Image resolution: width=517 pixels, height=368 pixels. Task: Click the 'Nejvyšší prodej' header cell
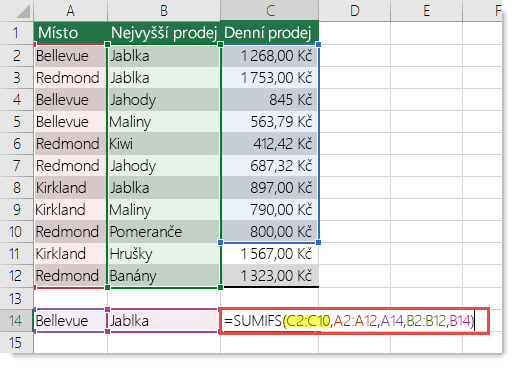click(164, 33)
